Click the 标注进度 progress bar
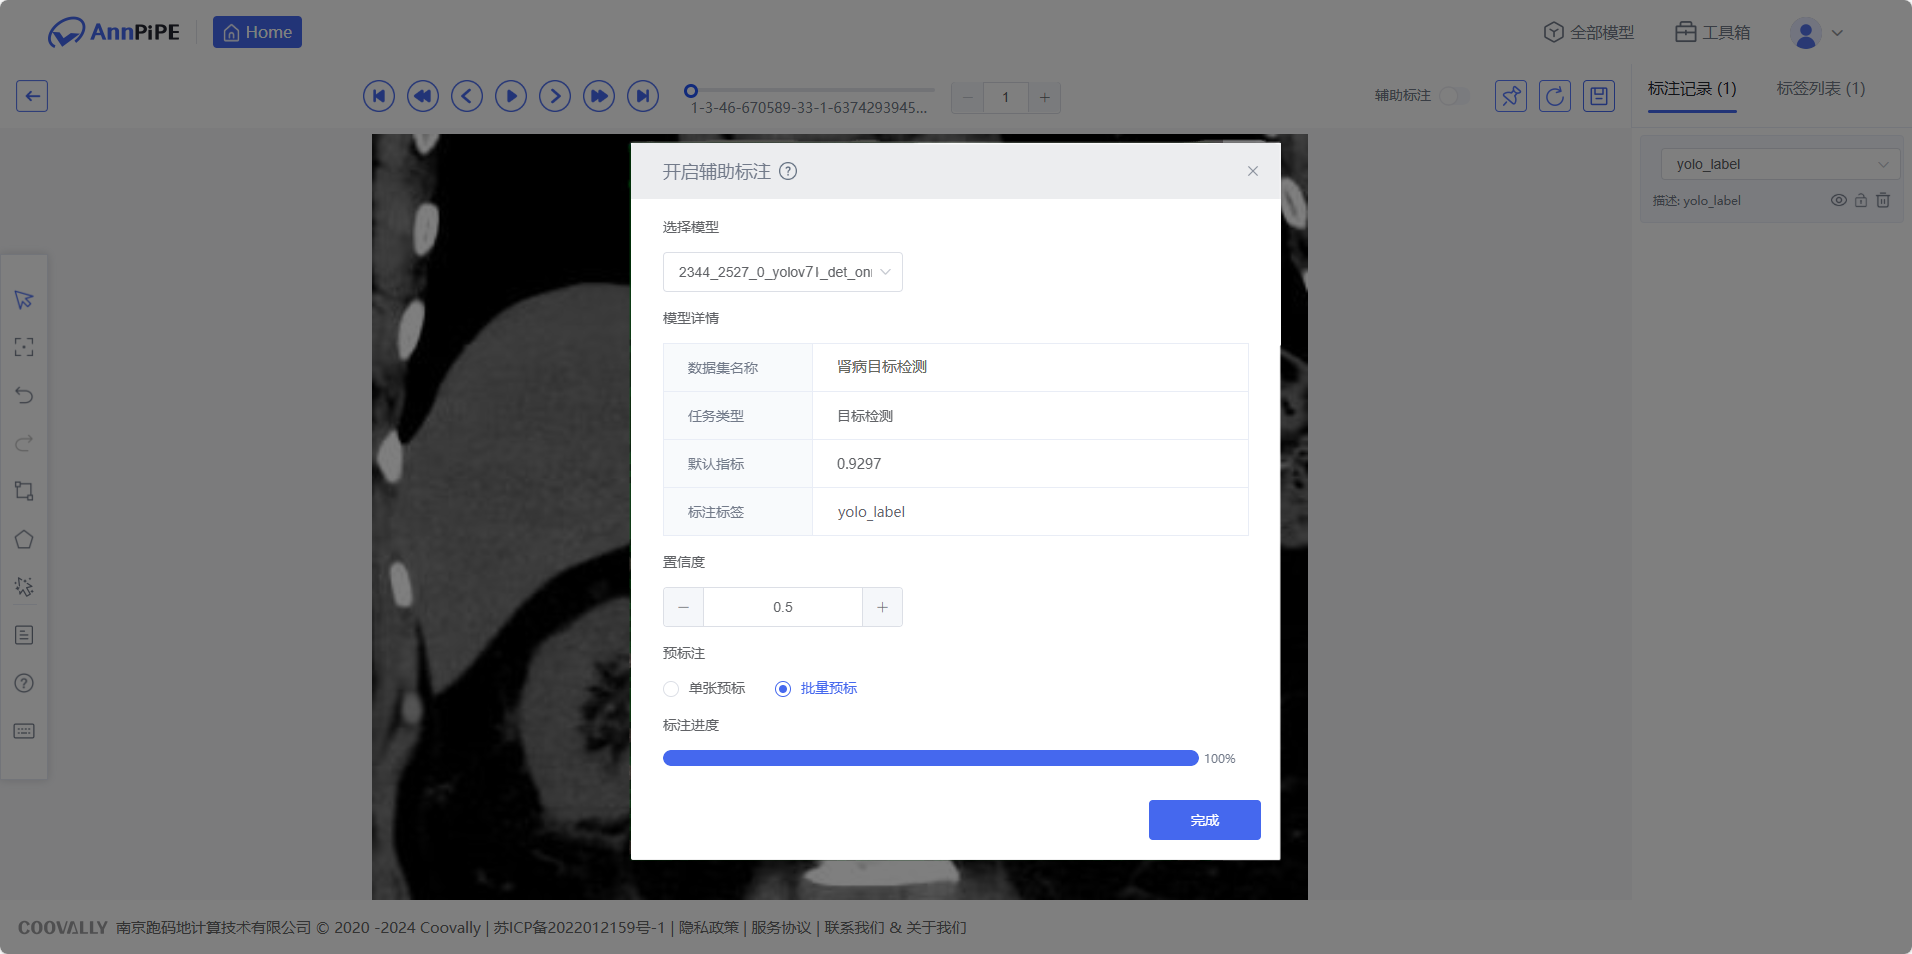 pos(931,758)
